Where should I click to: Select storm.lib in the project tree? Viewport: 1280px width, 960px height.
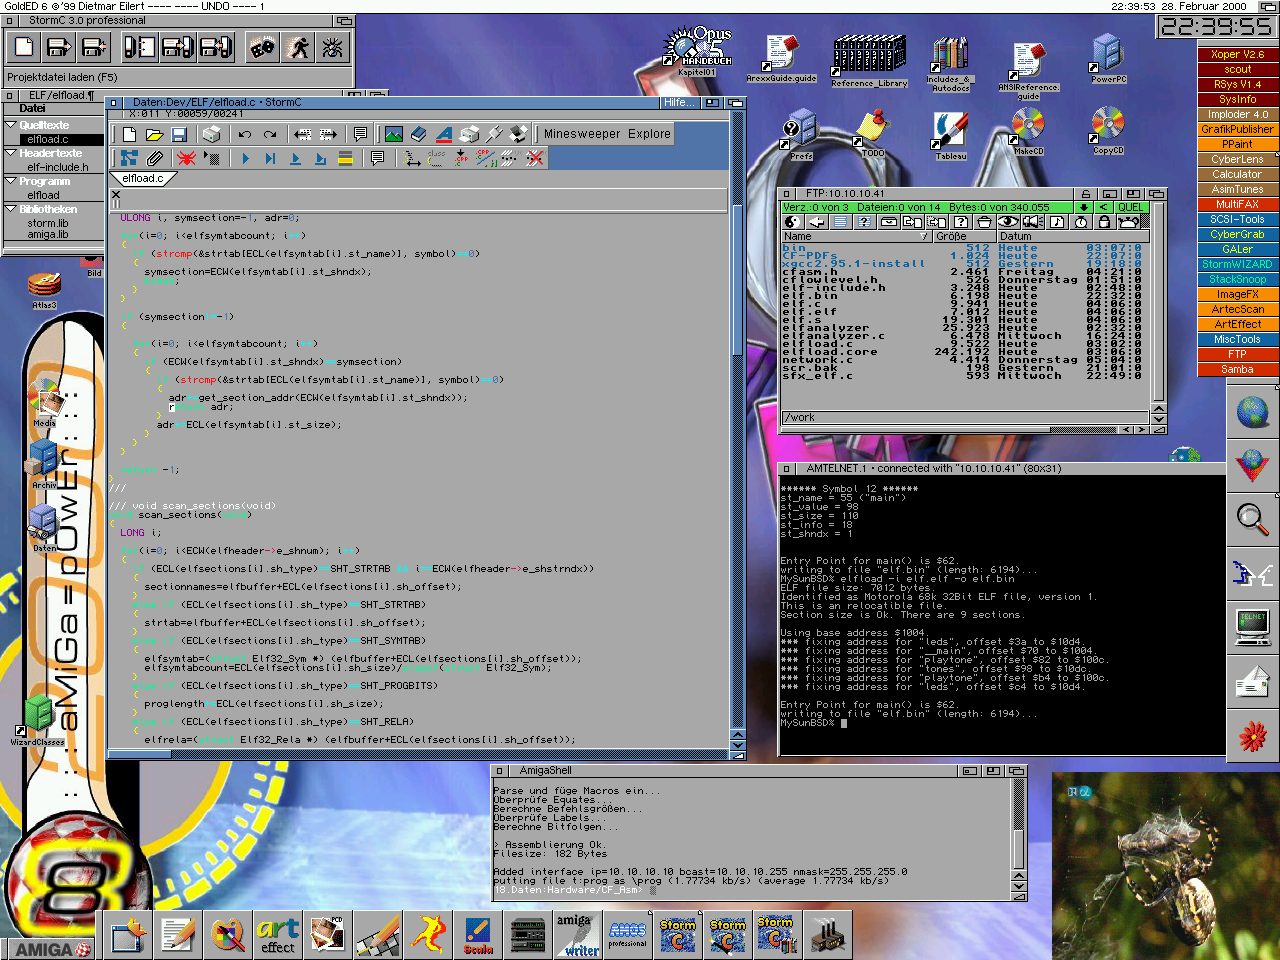(48, 223)
